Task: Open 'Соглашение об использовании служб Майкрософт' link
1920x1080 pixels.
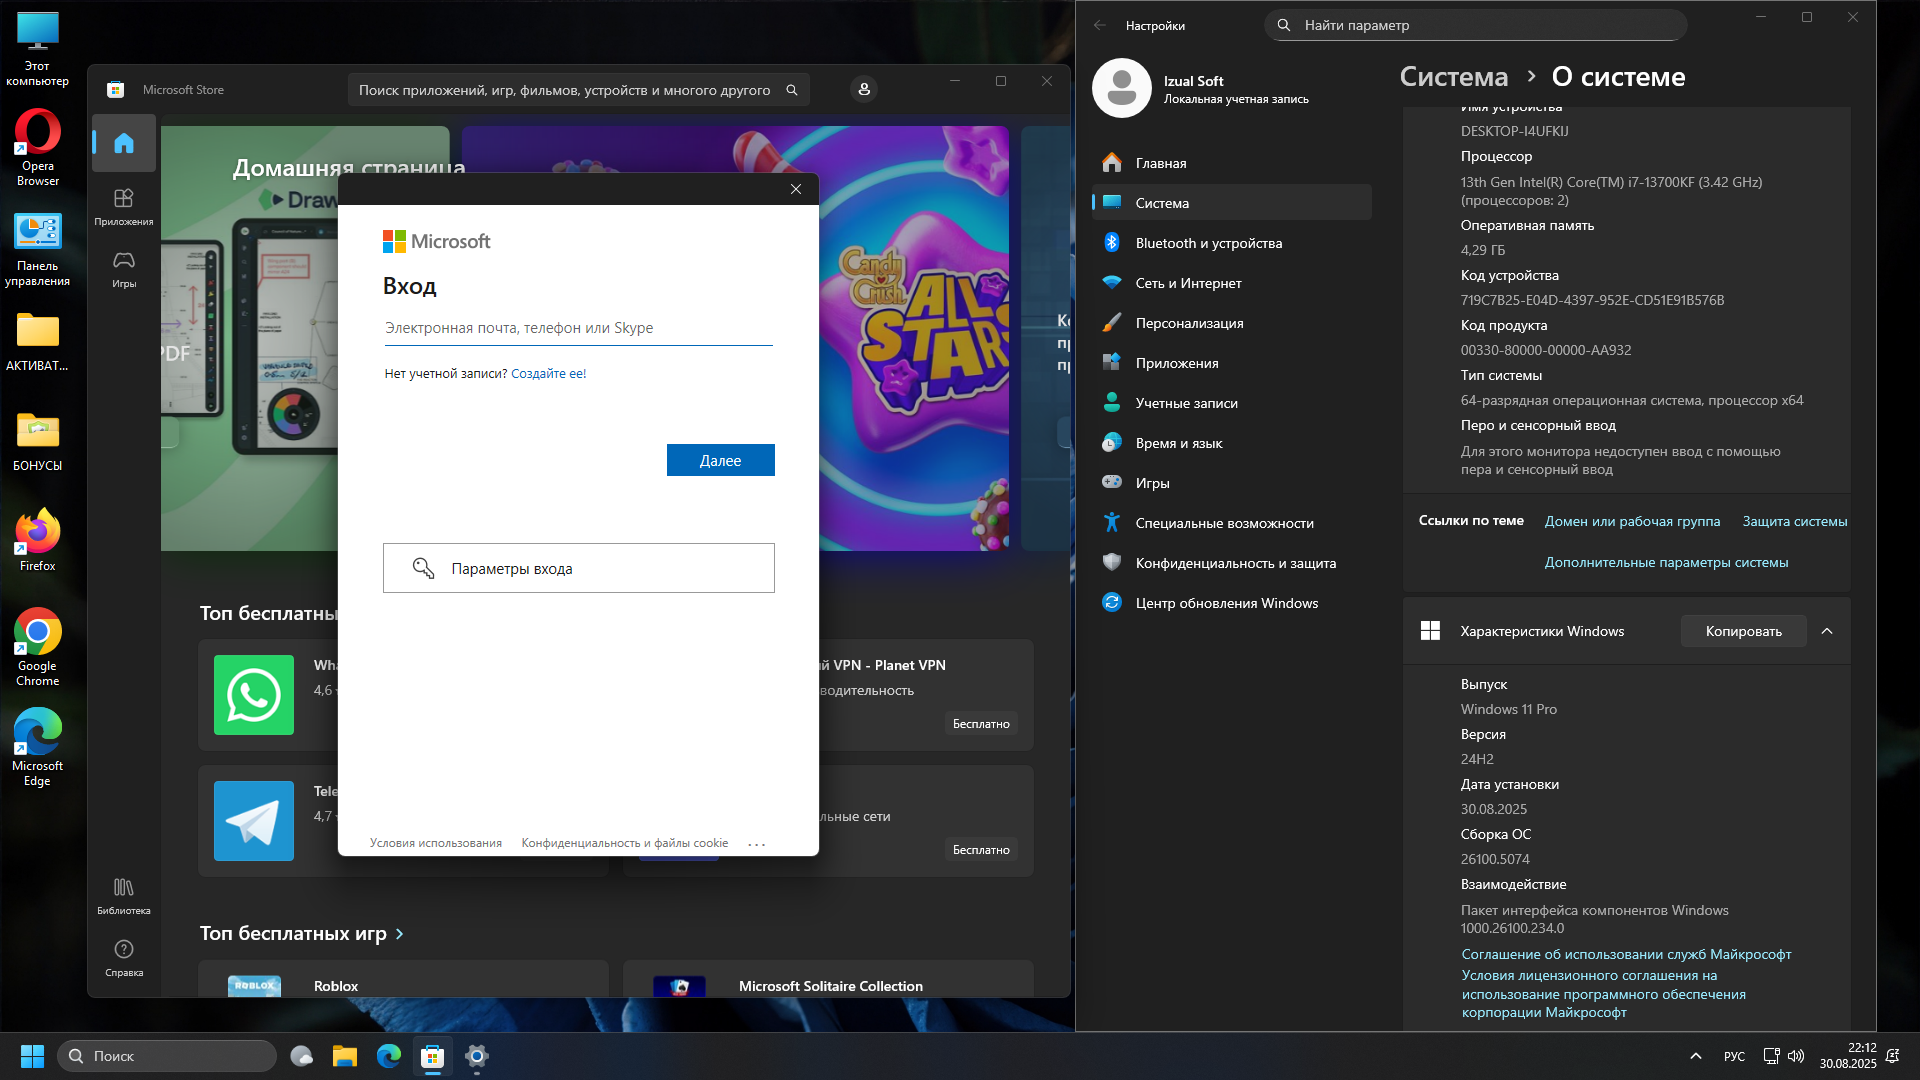Action: (1626, 955)
